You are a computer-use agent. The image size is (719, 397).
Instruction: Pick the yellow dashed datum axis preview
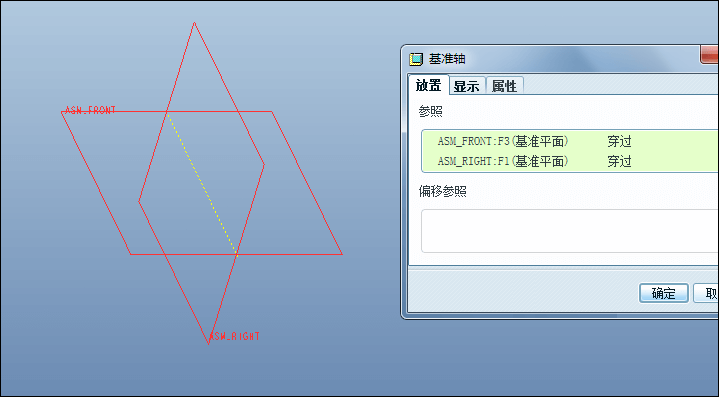(202, 183)
